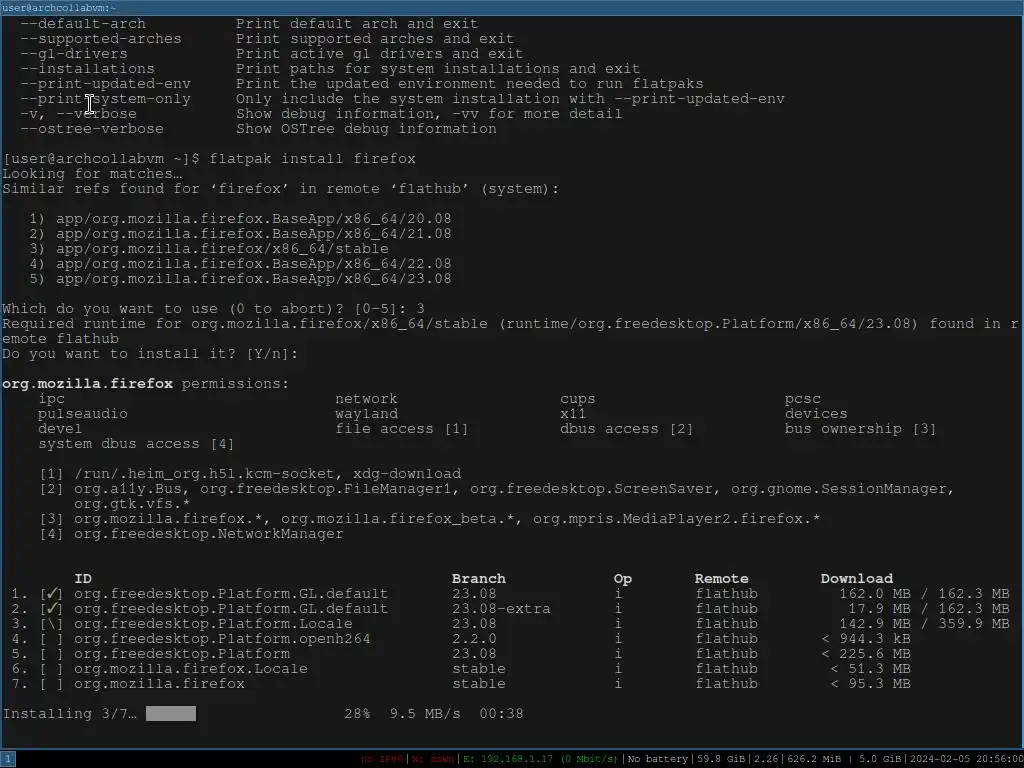1024x768 pixels.
Task: Click the date and time 2024-02-05 20:56:00
Action: coord(965,759)
